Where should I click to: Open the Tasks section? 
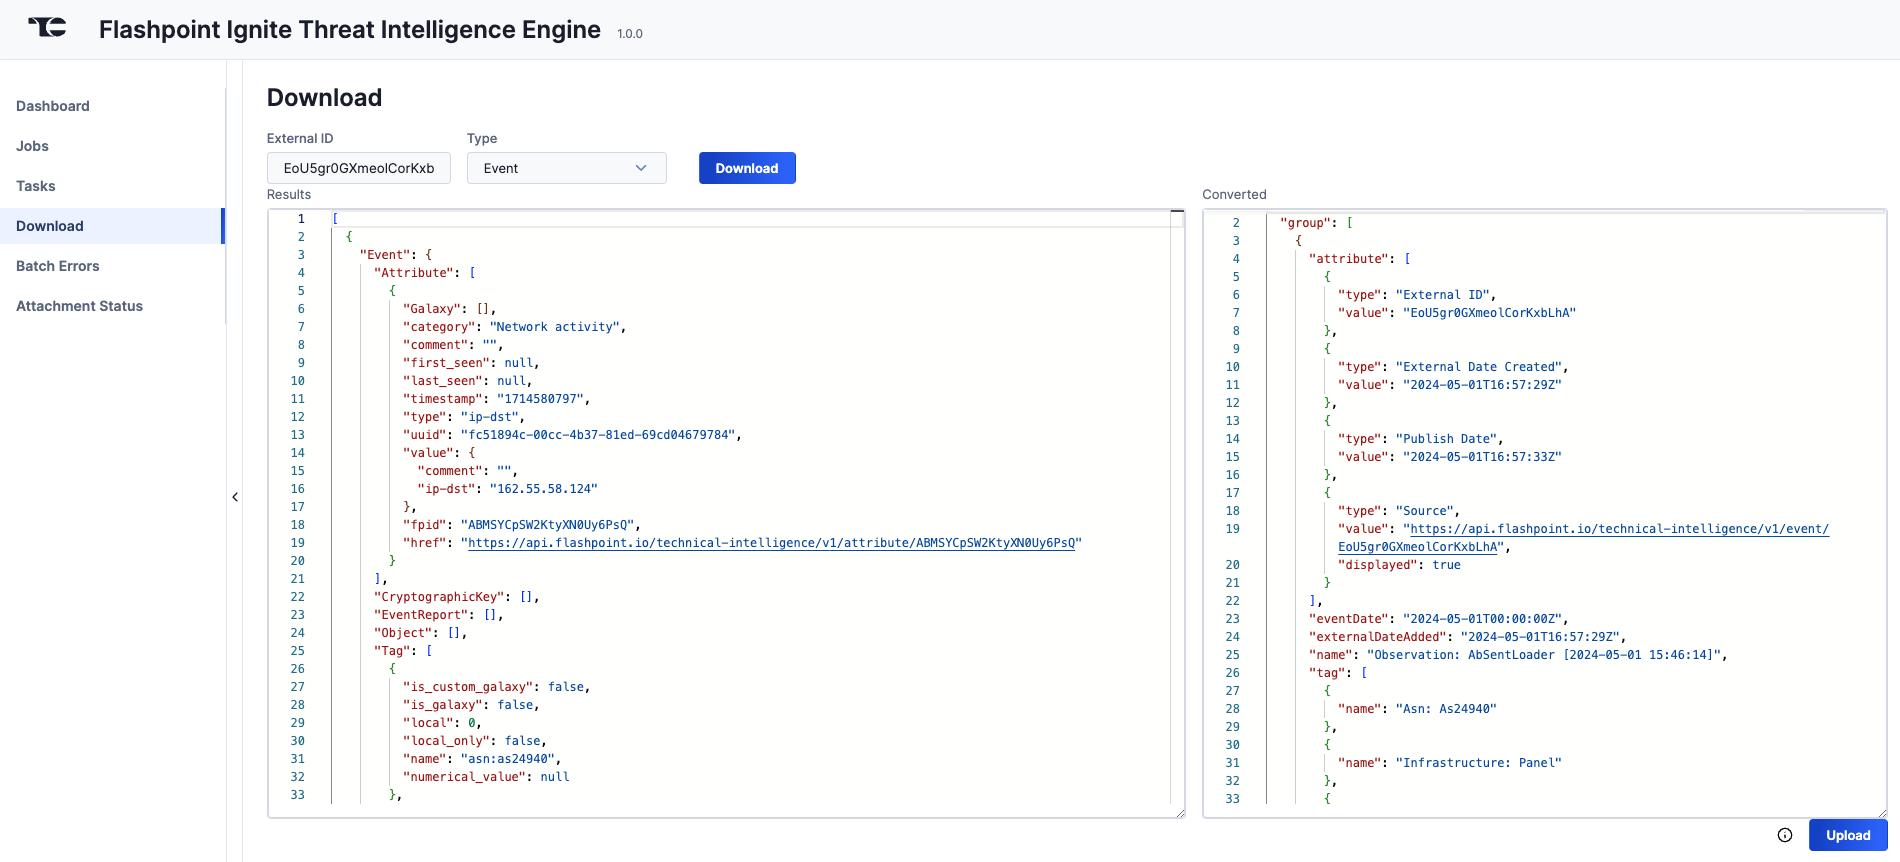click(x=36, y=186)
